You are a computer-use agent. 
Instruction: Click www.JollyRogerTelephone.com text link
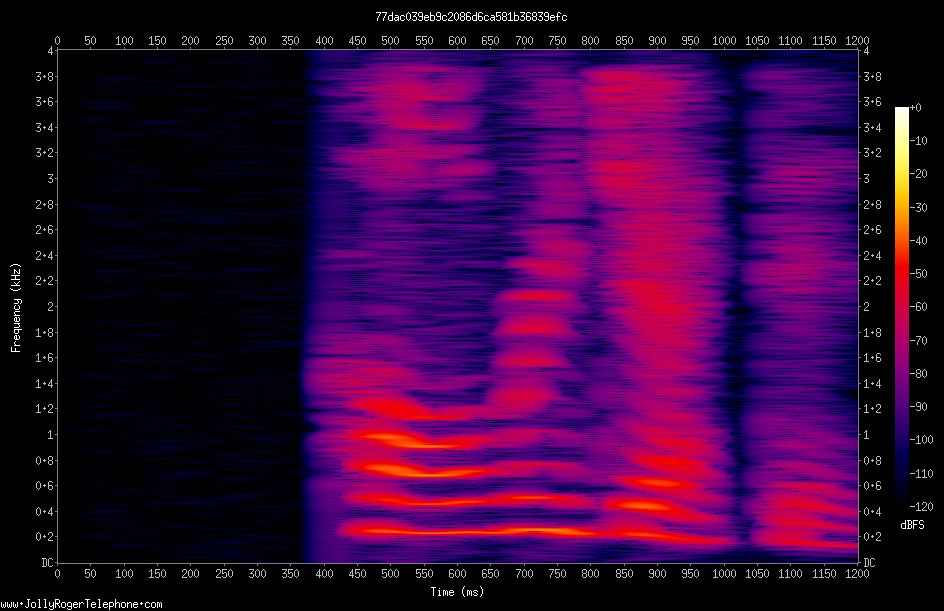click(81, 604)
